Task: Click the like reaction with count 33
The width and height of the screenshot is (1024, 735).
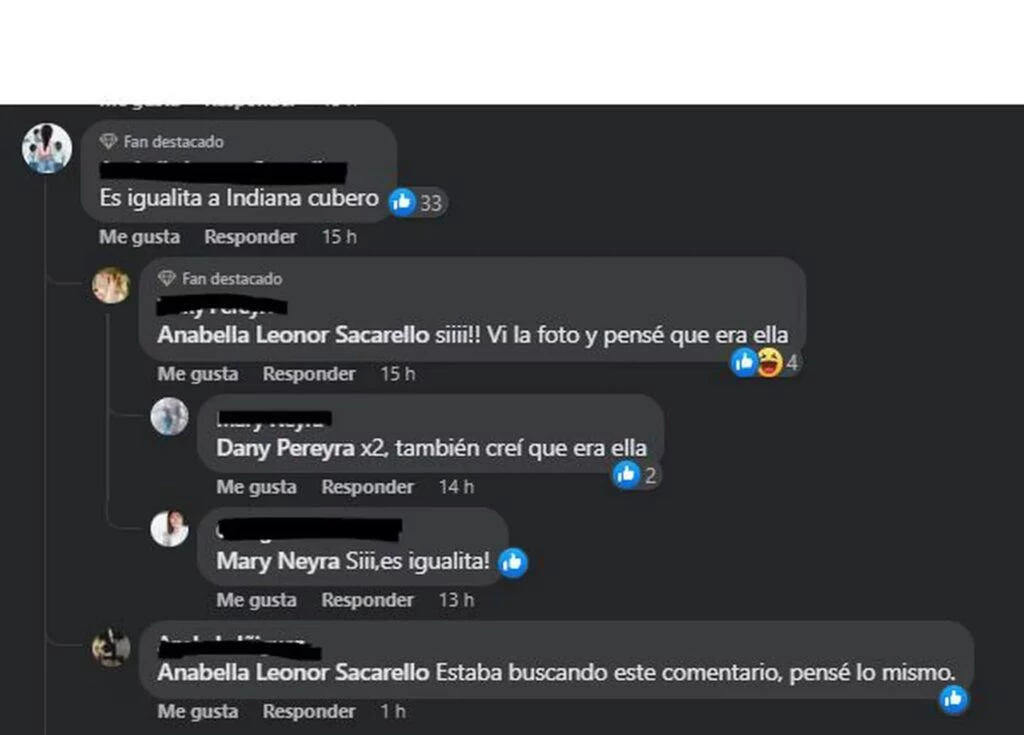Action: pos(418,202)
